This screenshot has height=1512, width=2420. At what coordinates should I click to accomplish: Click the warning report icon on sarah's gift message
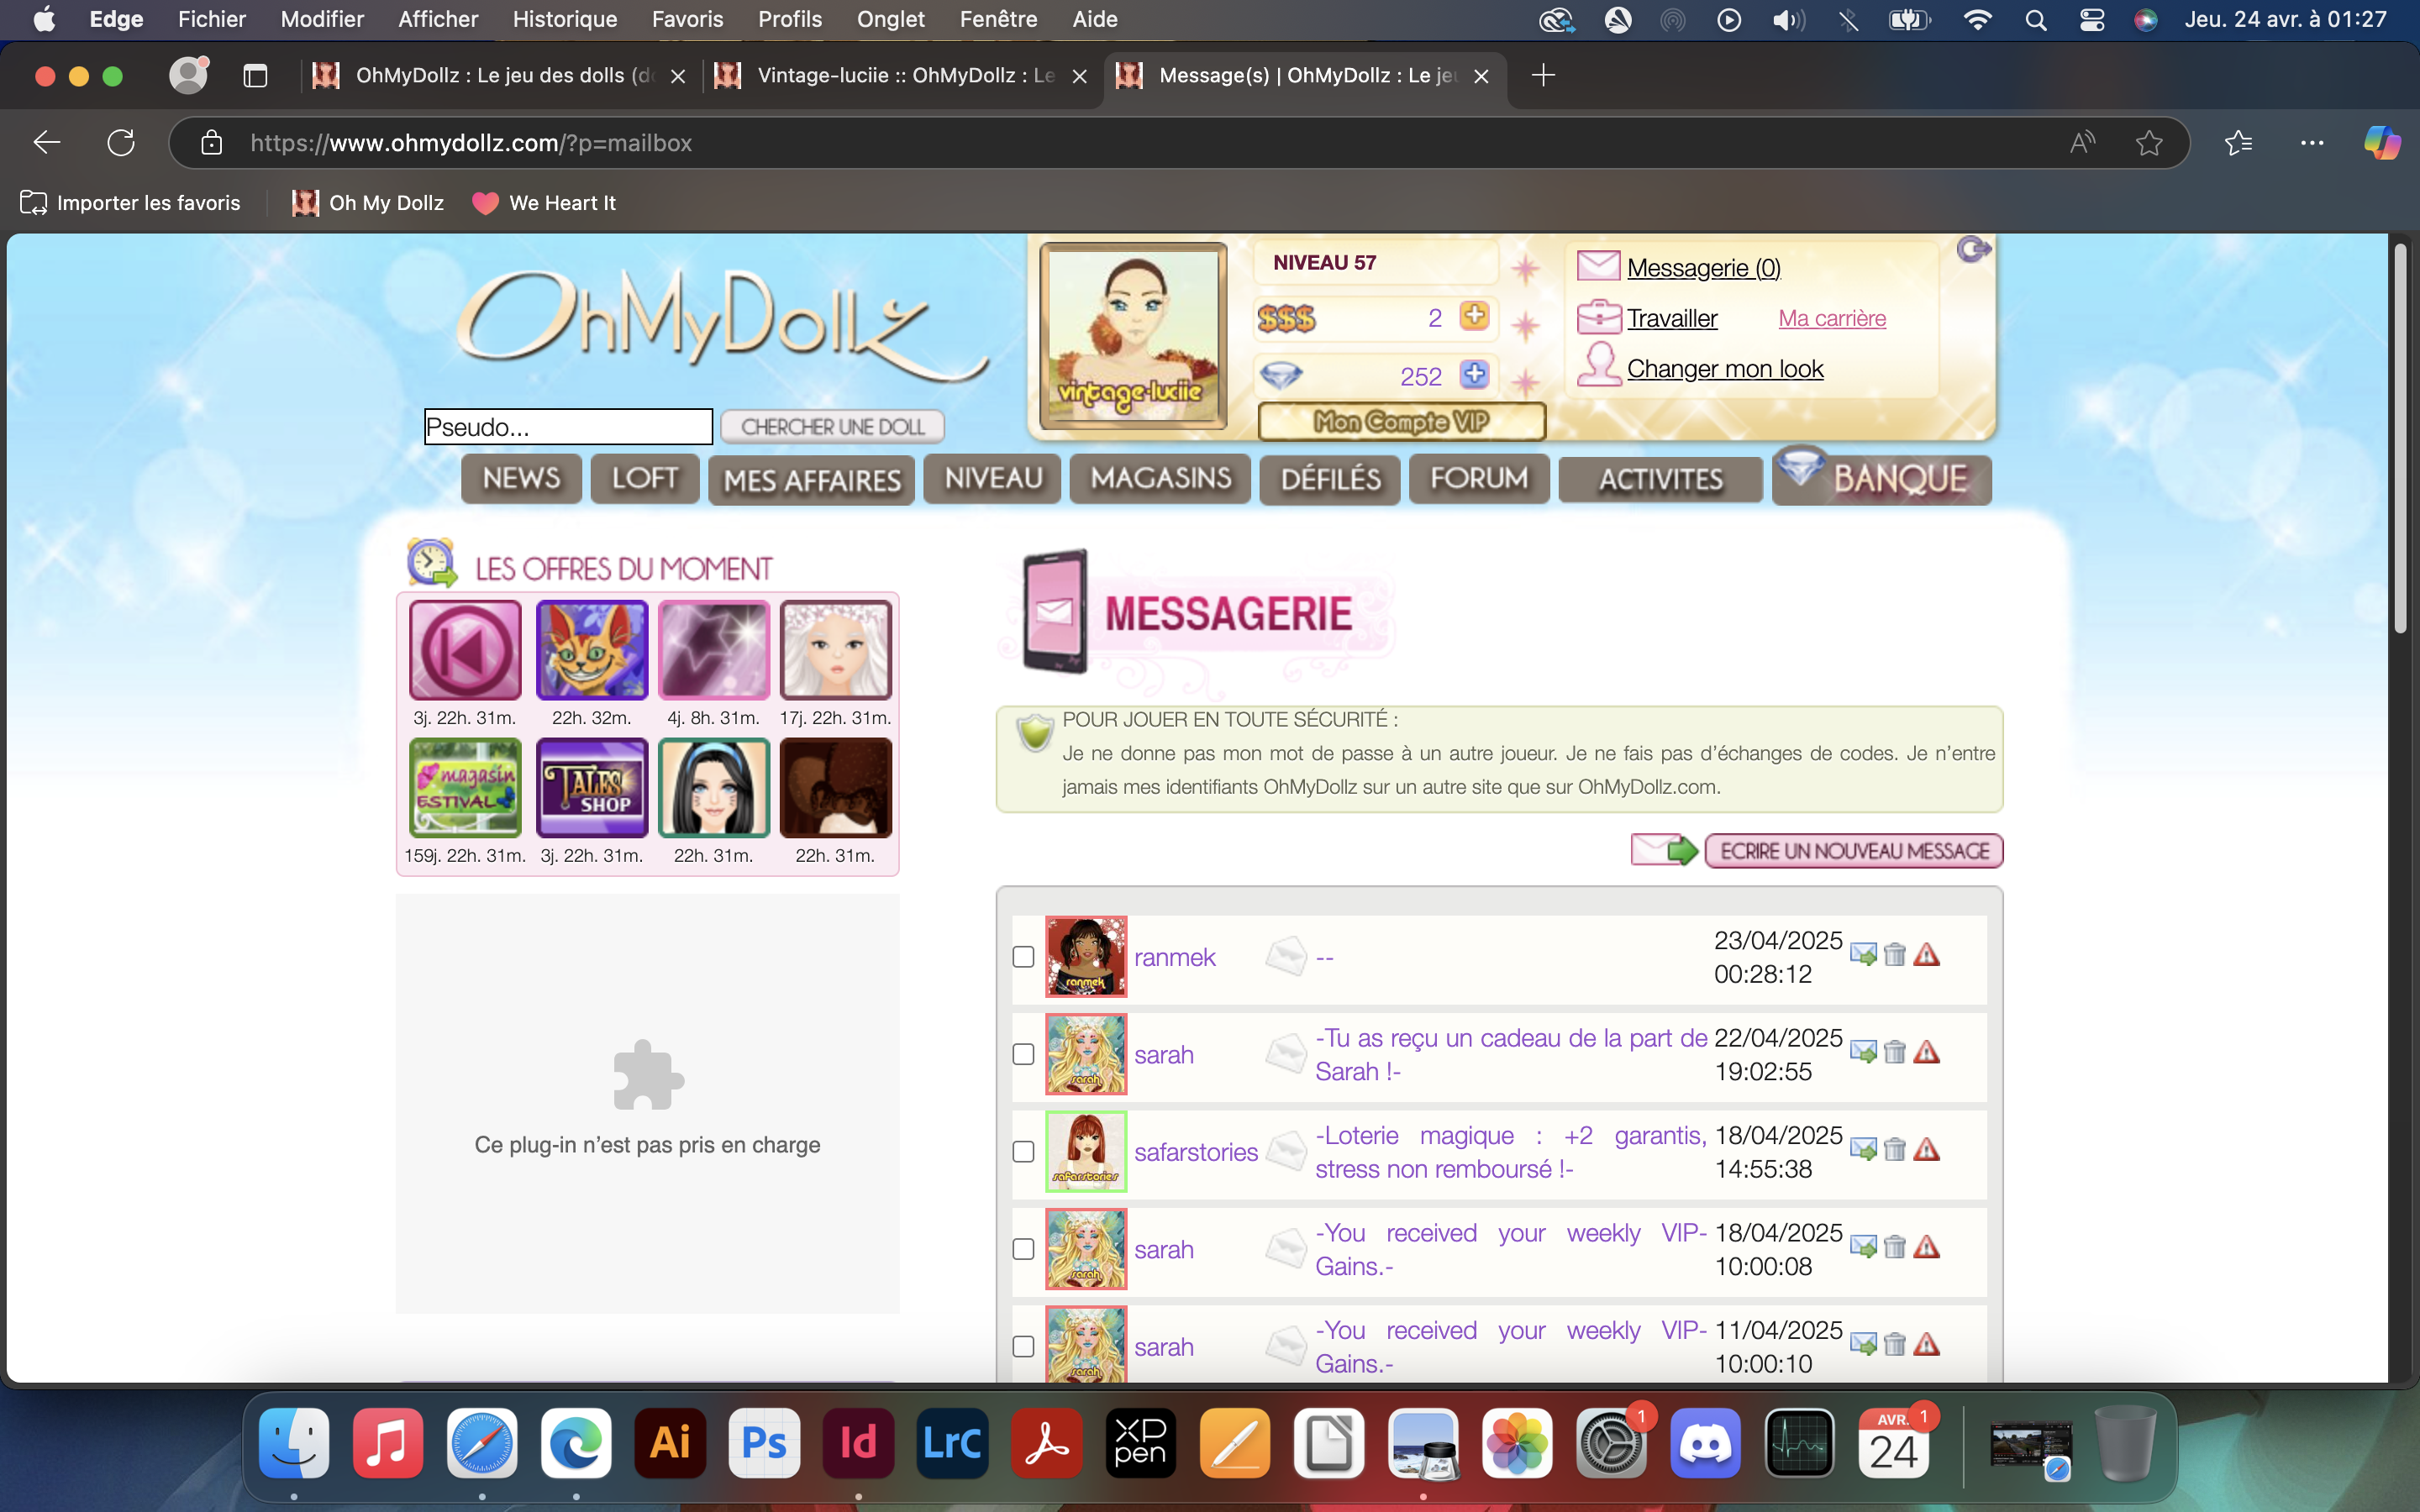1926,1052
